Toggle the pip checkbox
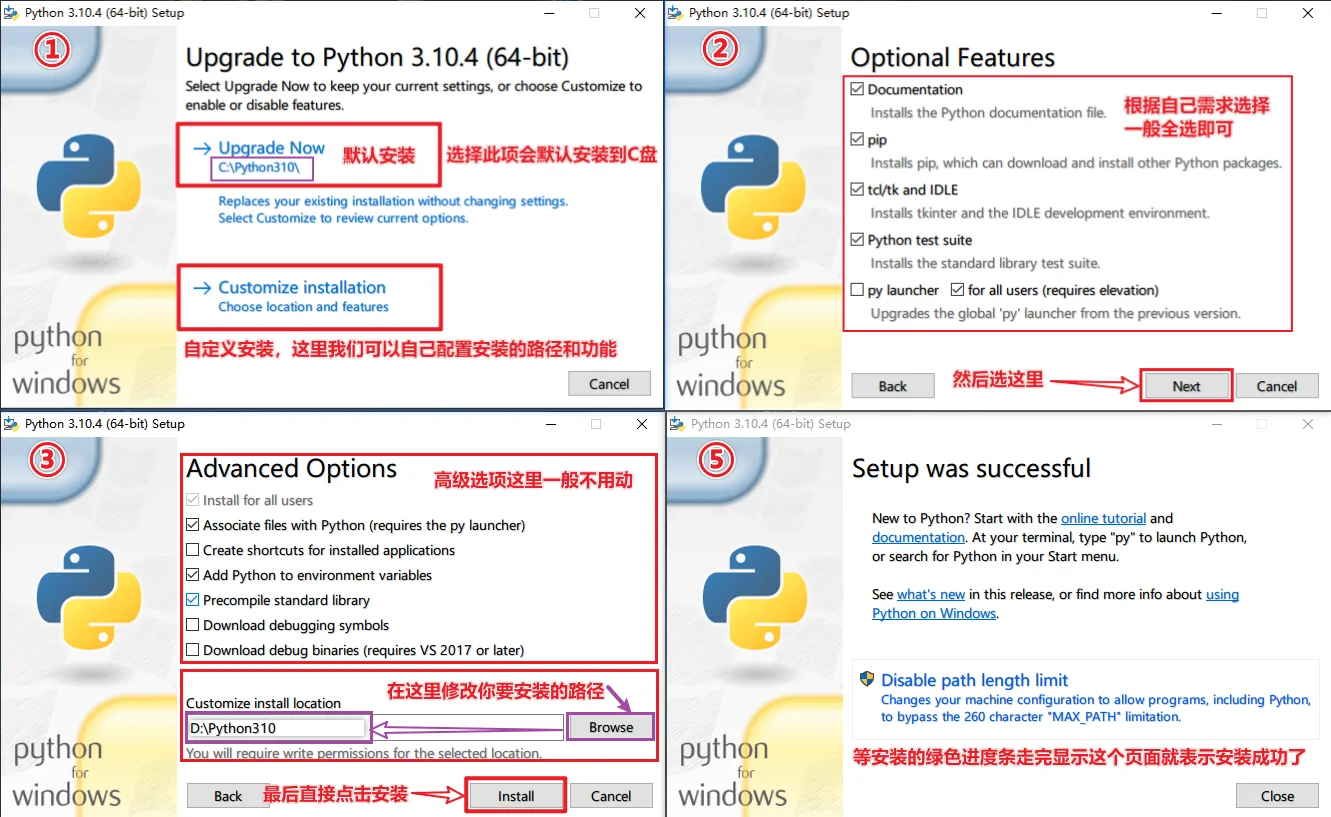This screenshot has width=1331, height=817. [857, 139]
